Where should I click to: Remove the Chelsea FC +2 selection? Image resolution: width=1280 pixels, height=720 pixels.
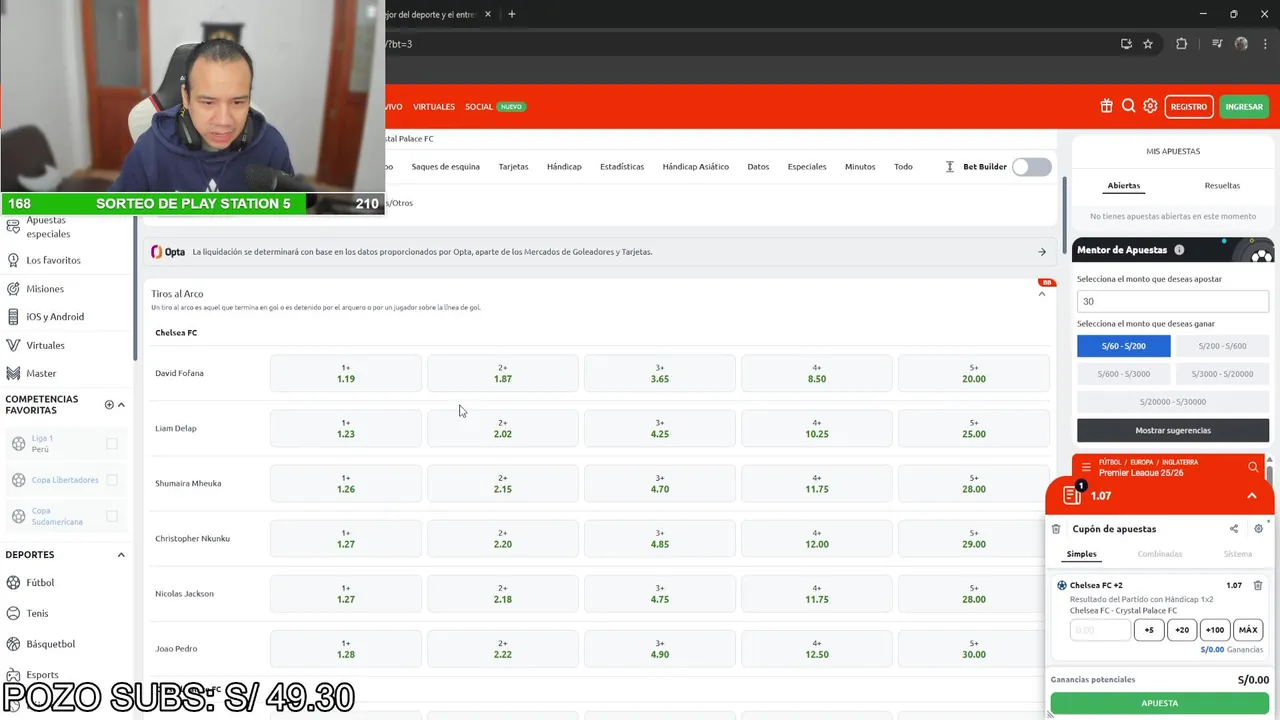[1258, 585]
